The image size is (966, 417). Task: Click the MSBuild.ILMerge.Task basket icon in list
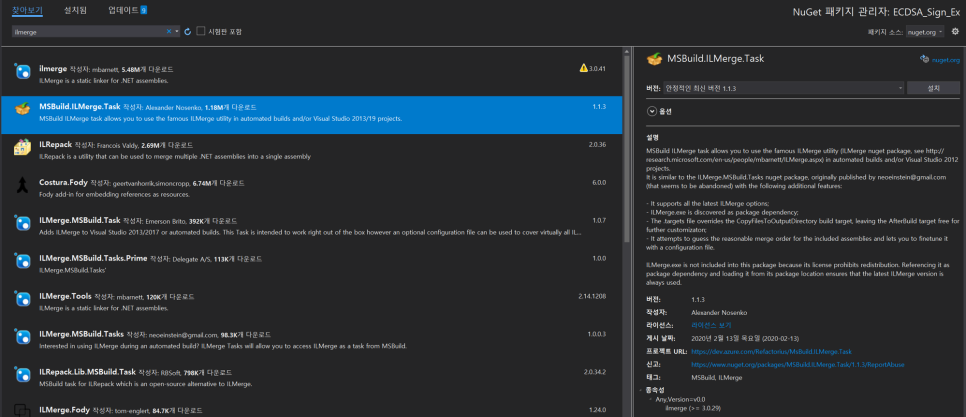[23, 109]
